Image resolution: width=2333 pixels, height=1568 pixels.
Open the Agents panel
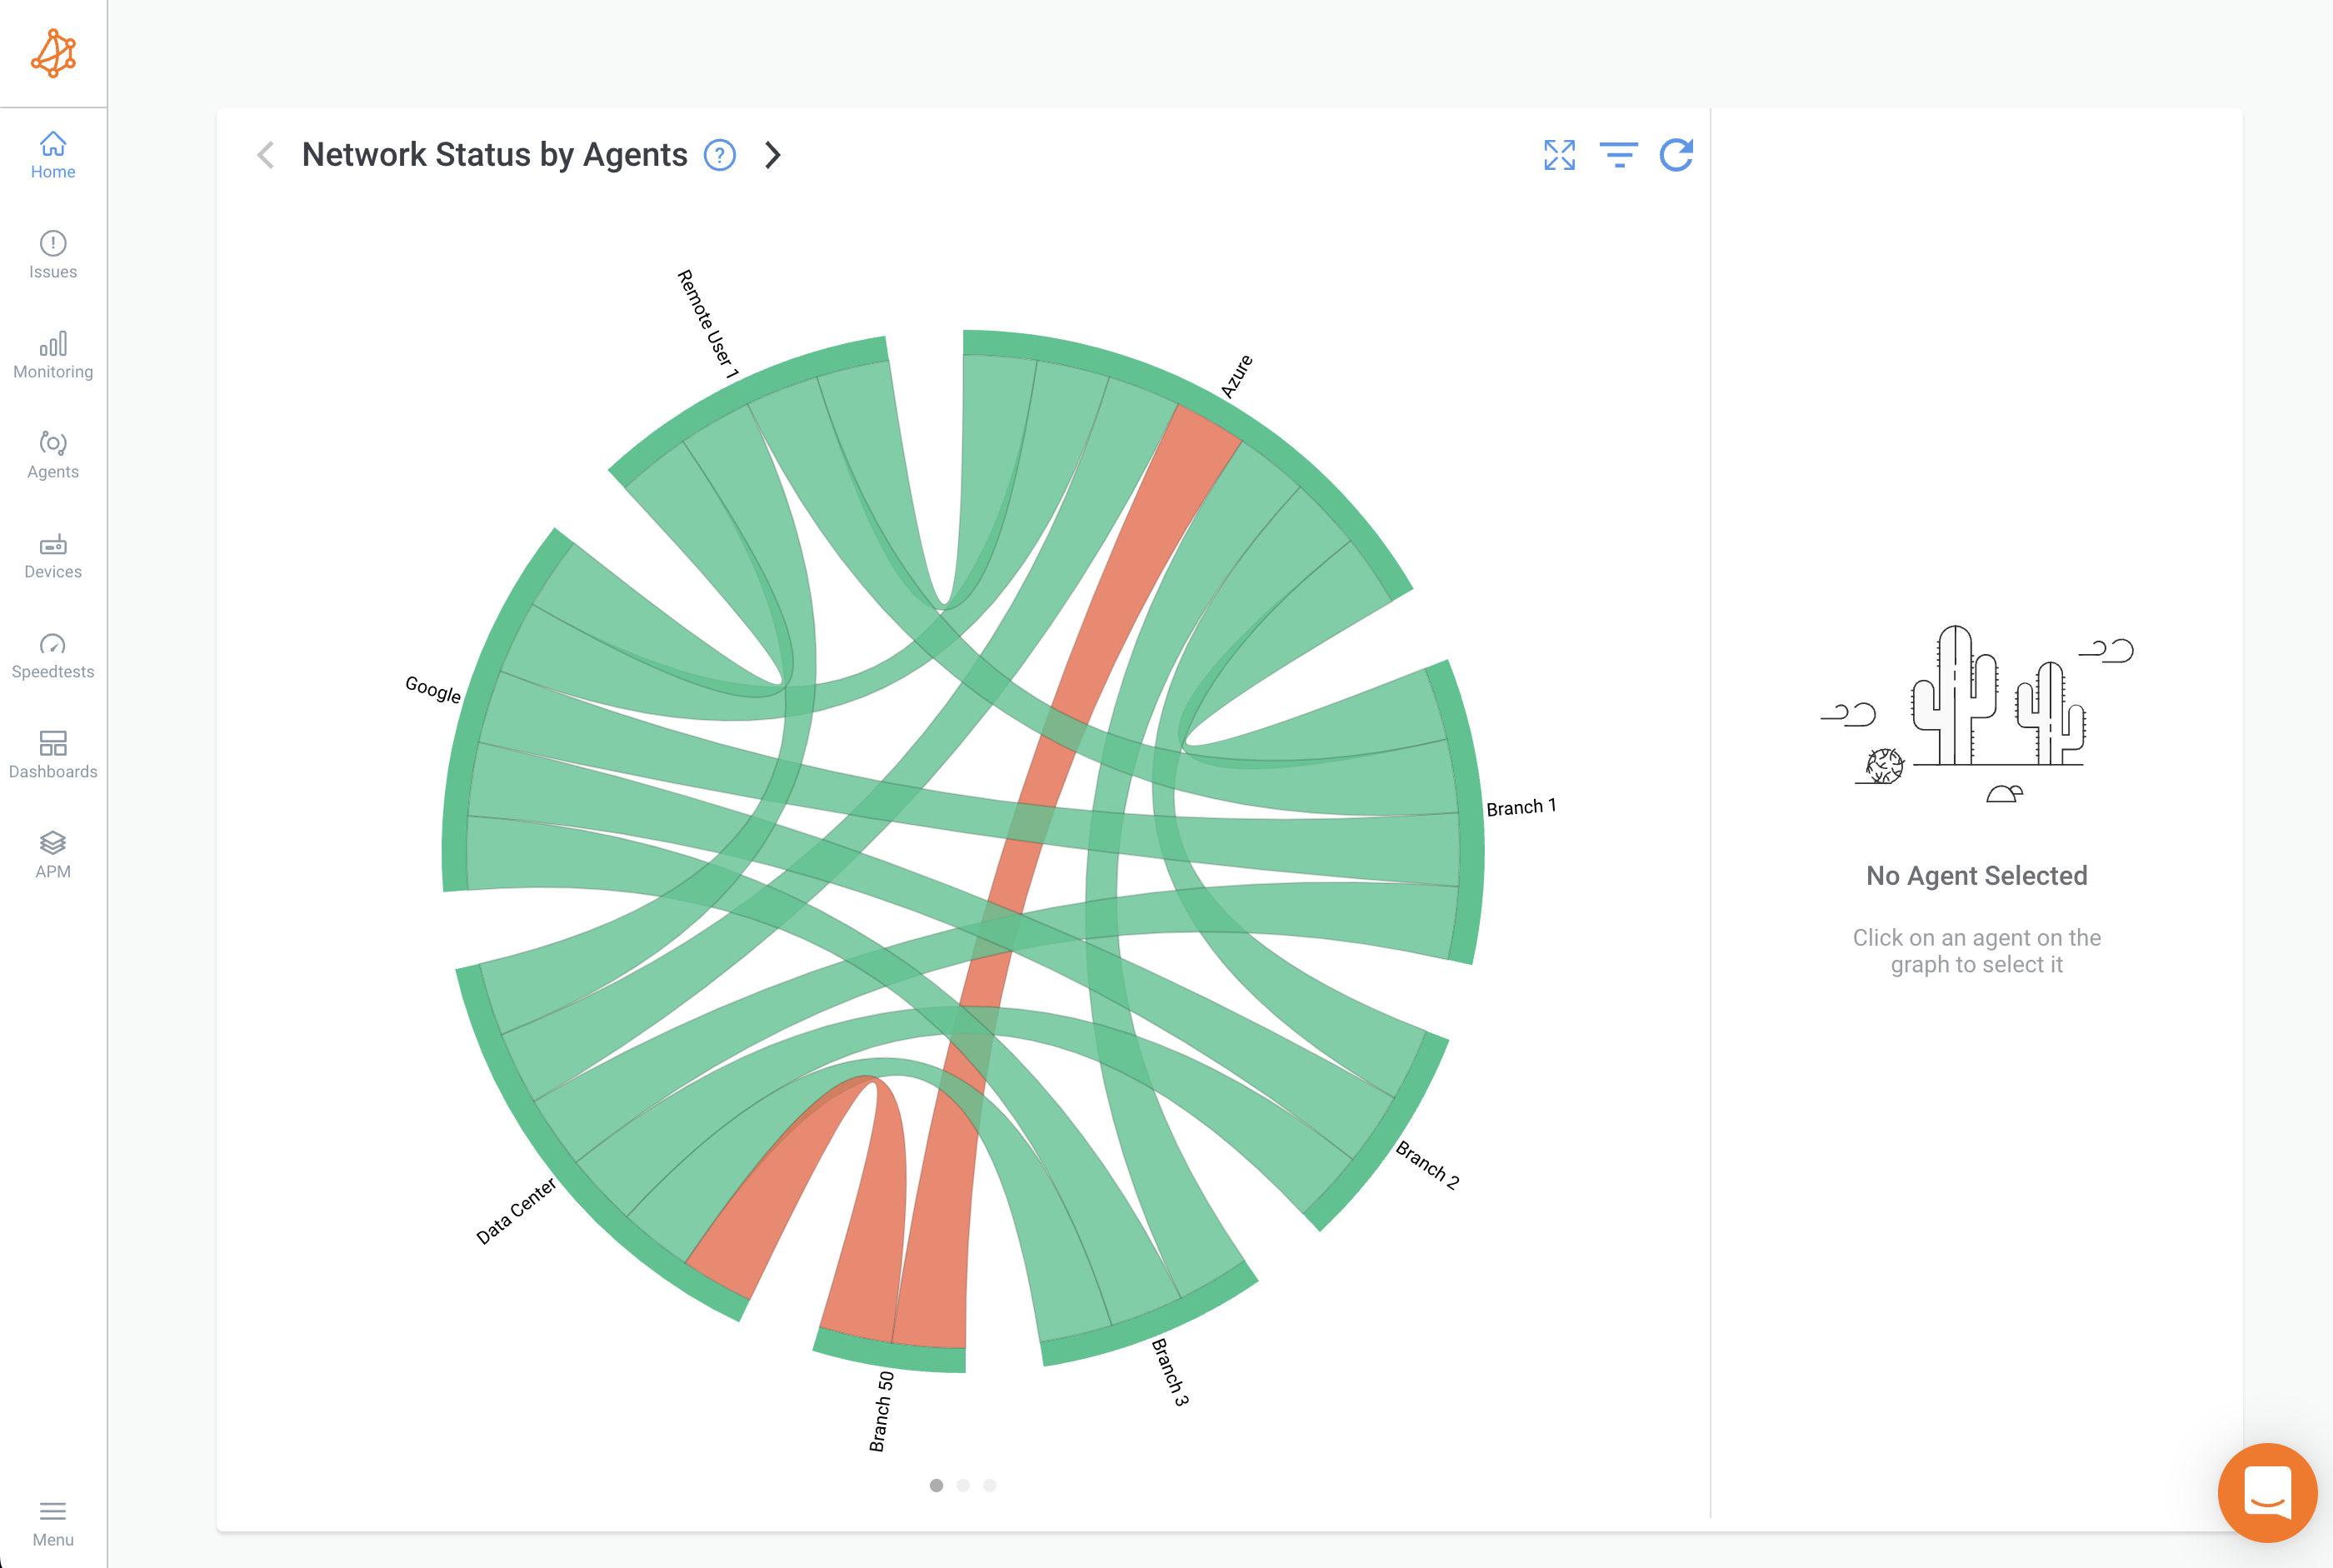(x=52, y=453)
